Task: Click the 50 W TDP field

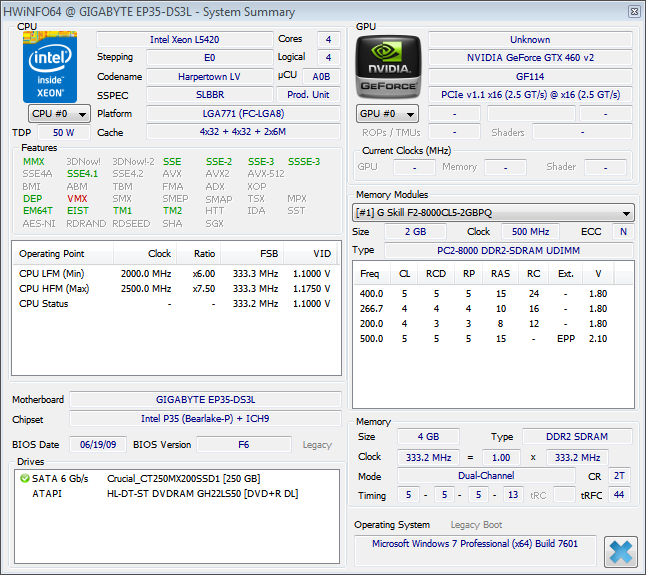Action: (63, 133)
